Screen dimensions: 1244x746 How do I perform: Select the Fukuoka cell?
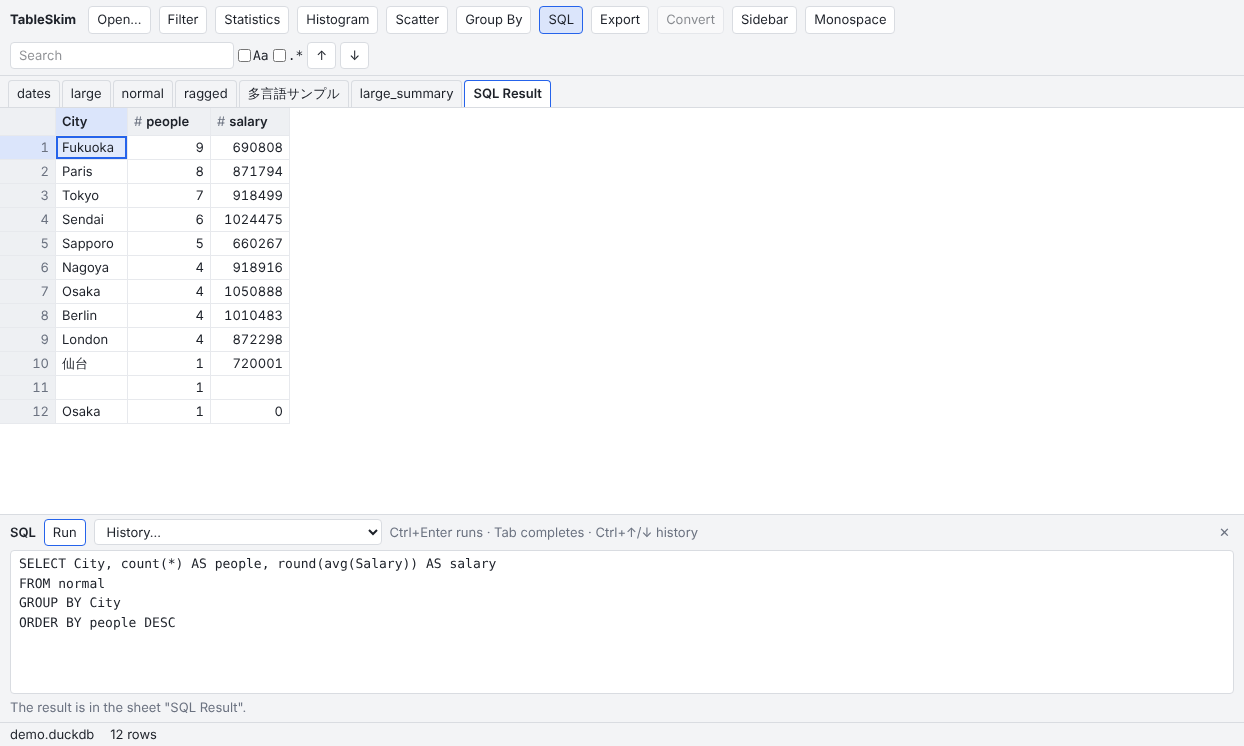pyautogui.click(x=91, y=147)
